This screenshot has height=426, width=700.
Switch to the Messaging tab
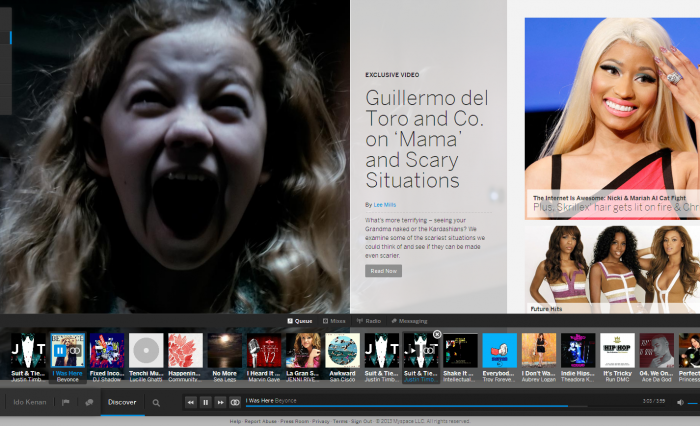point(409,321)
